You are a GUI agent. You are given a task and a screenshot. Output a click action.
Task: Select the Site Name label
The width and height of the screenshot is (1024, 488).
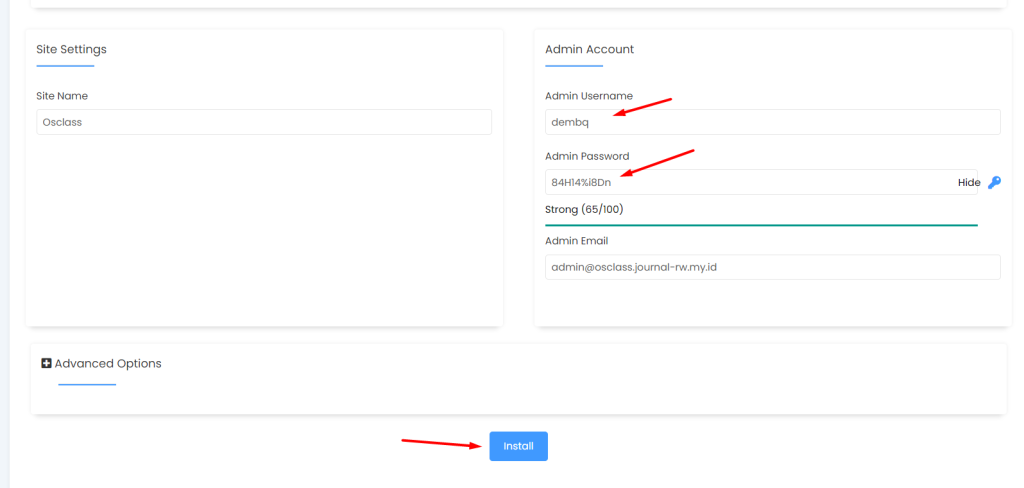tap(62, 96)
